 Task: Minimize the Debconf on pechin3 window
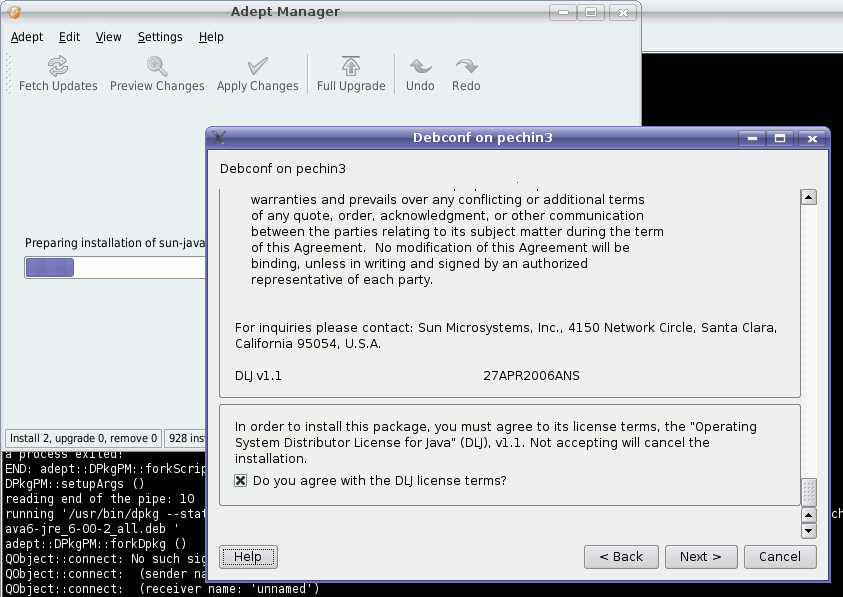pyautogui.click(x=752, y=138)
